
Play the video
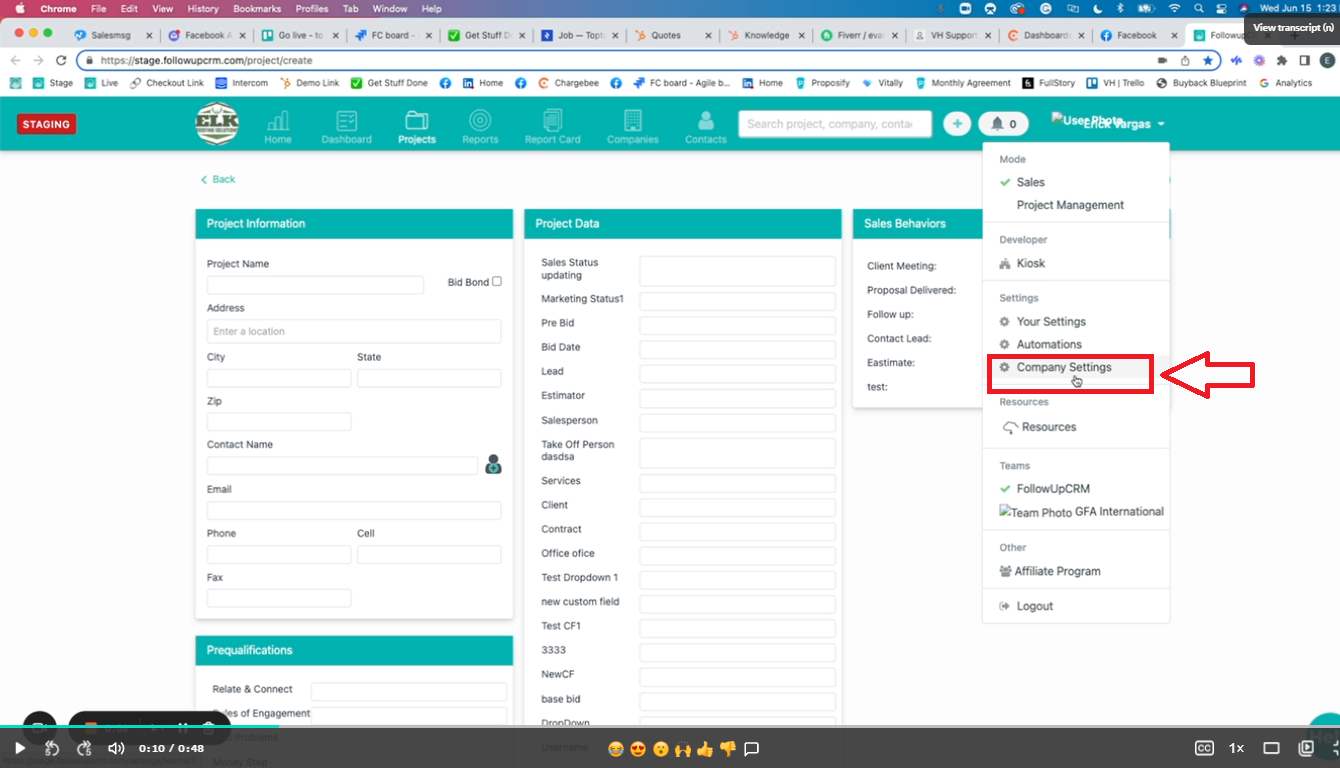(x=19, y=748)
